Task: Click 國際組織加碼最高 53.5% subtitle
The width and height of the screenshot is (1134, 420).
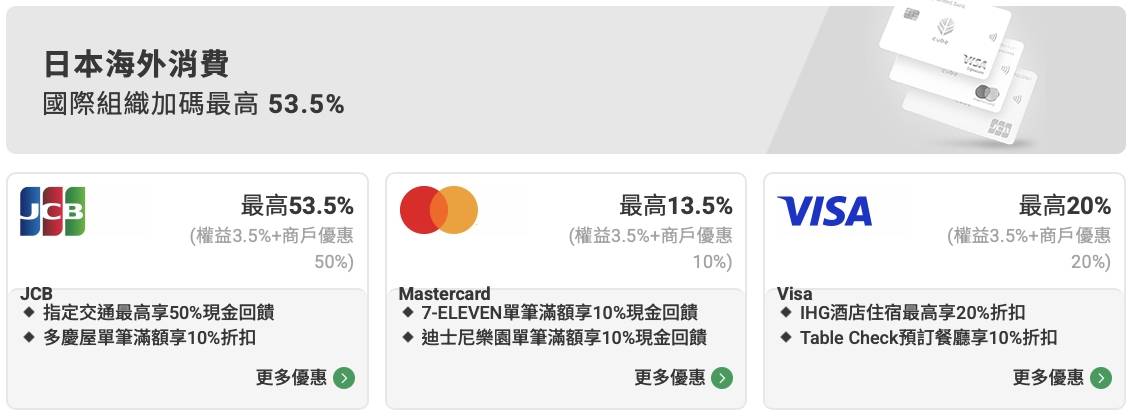Action: point(194,104)
